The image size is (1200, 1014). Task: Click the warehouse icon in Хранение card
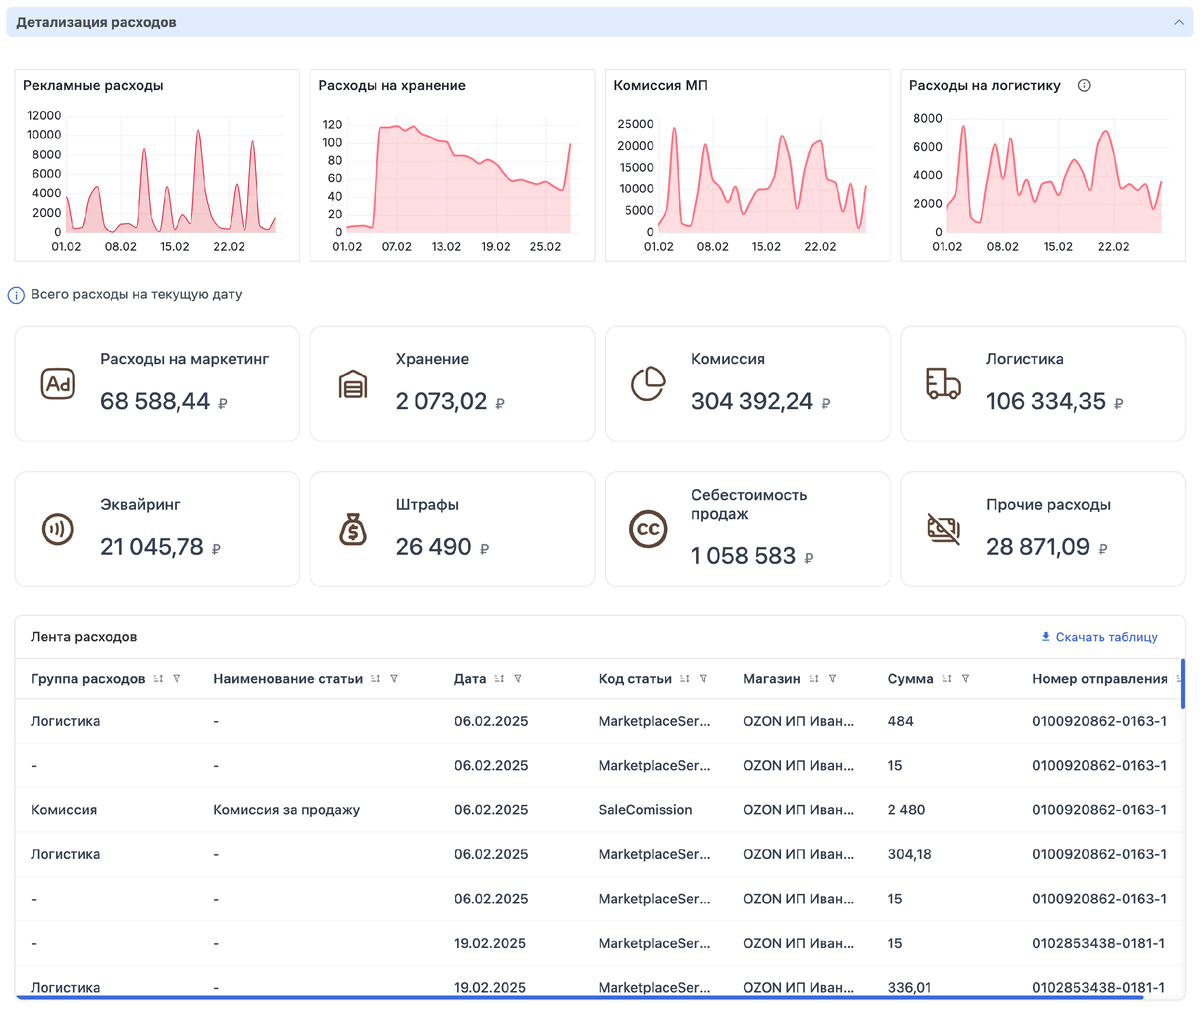[x=353, y=384]
